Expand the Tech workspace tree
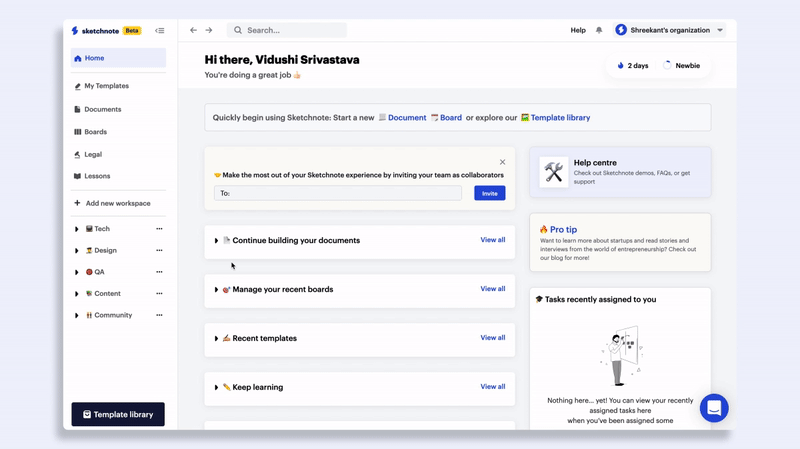The image size is (800, 449). (77, 229)
